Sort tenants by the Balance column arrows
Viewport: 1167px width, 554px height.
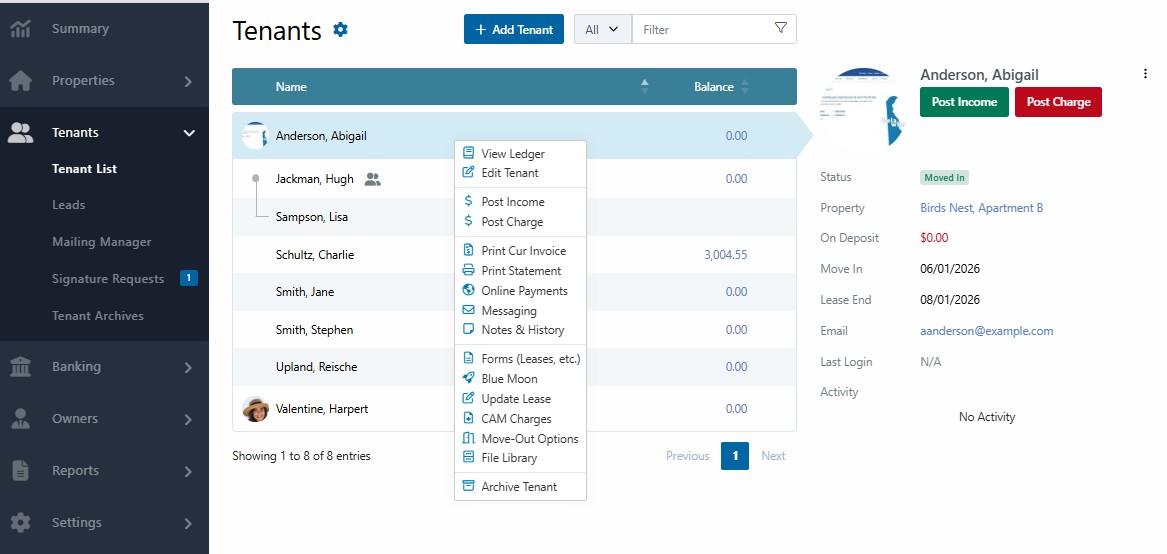tap(744, 86)
